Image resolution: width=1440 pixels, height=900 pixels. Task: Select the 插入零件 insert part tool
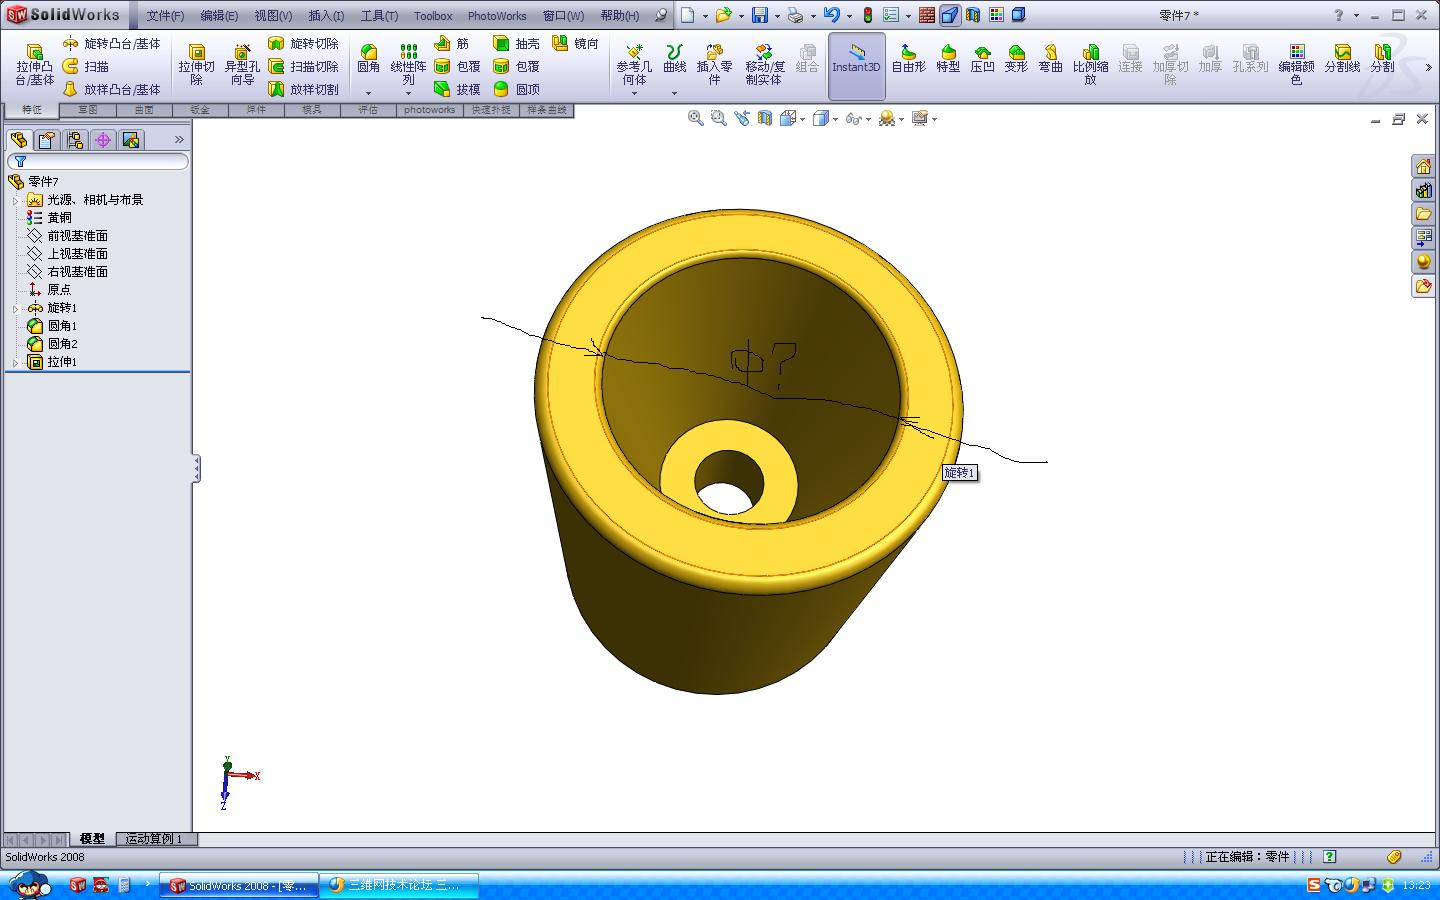[714, 65]
